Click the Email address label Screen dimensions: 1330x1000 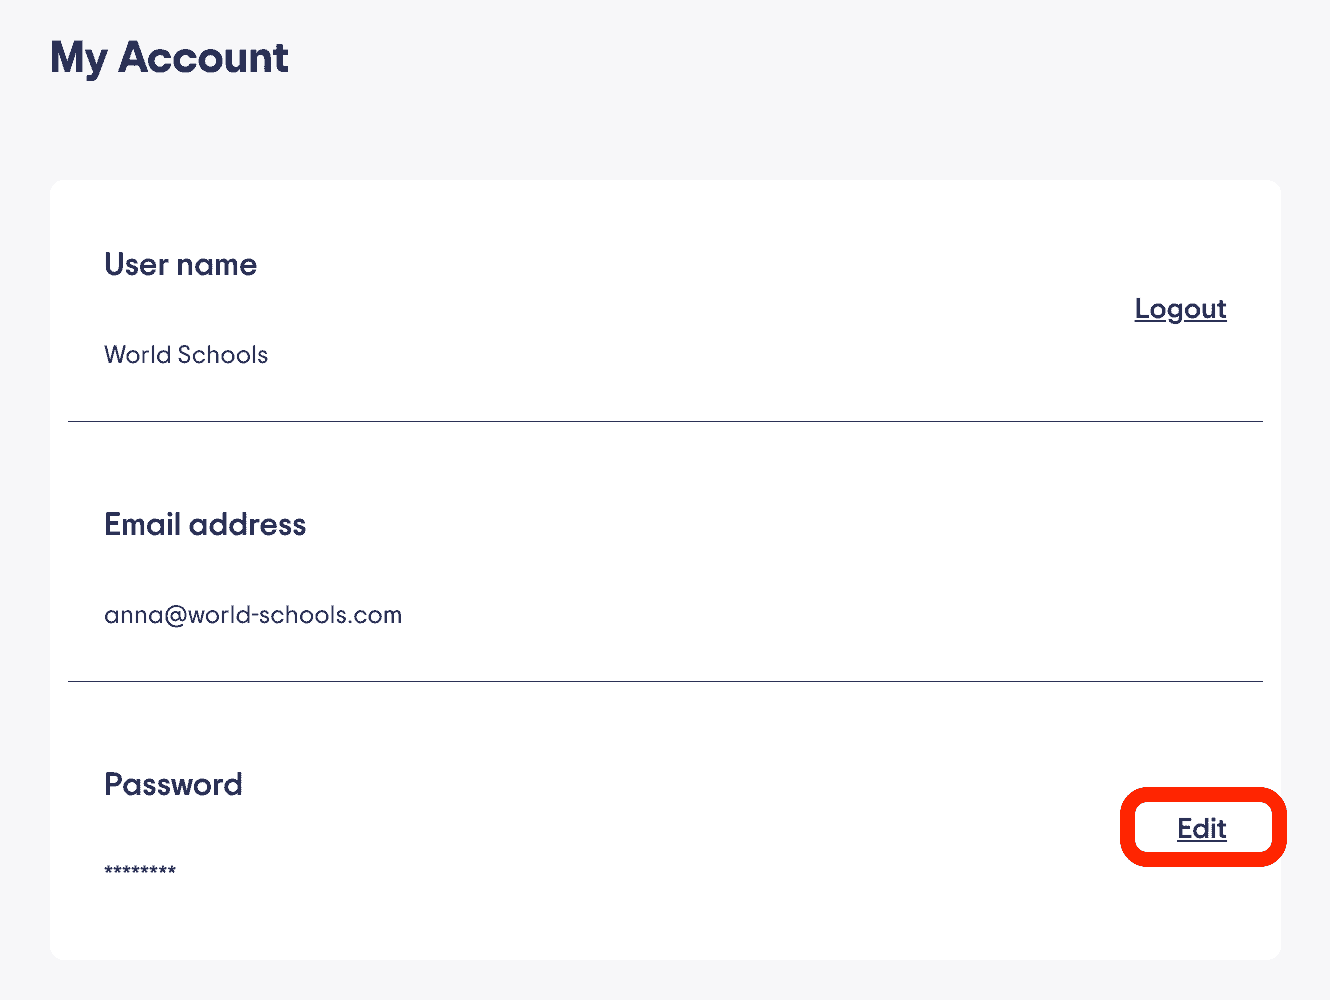coord(205,525)
